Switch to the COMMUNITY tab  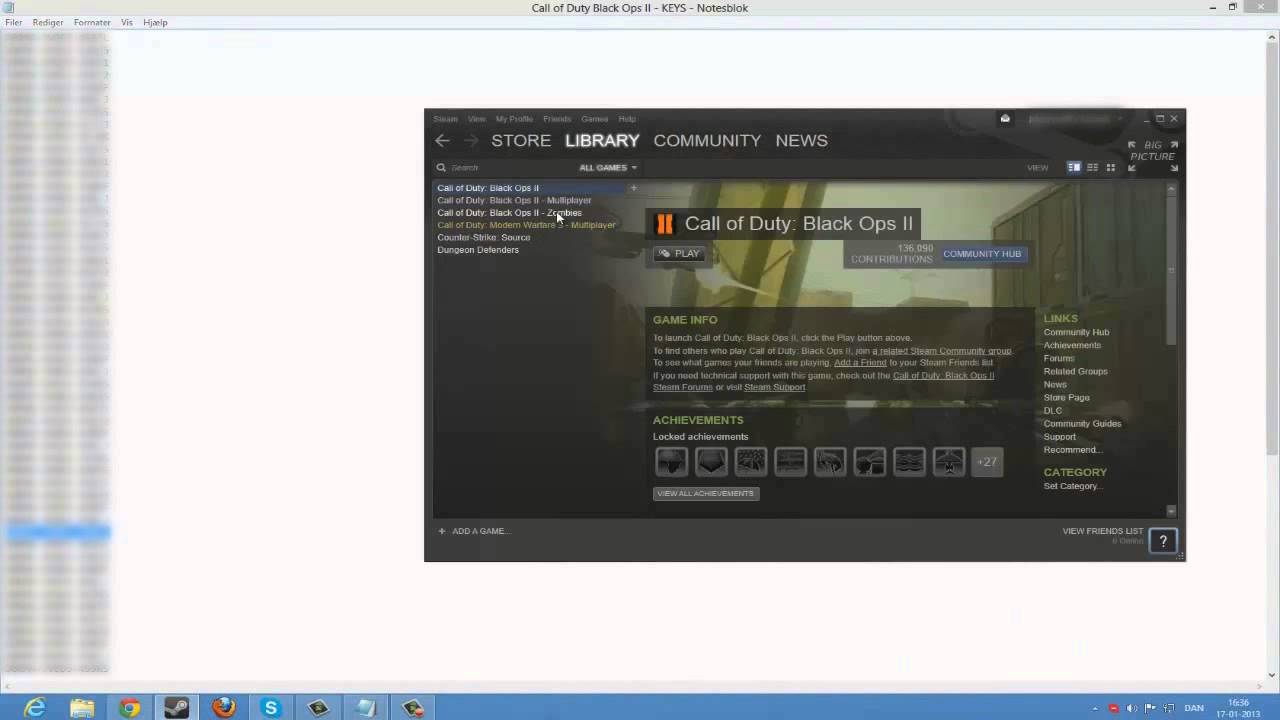pos(707,141)
